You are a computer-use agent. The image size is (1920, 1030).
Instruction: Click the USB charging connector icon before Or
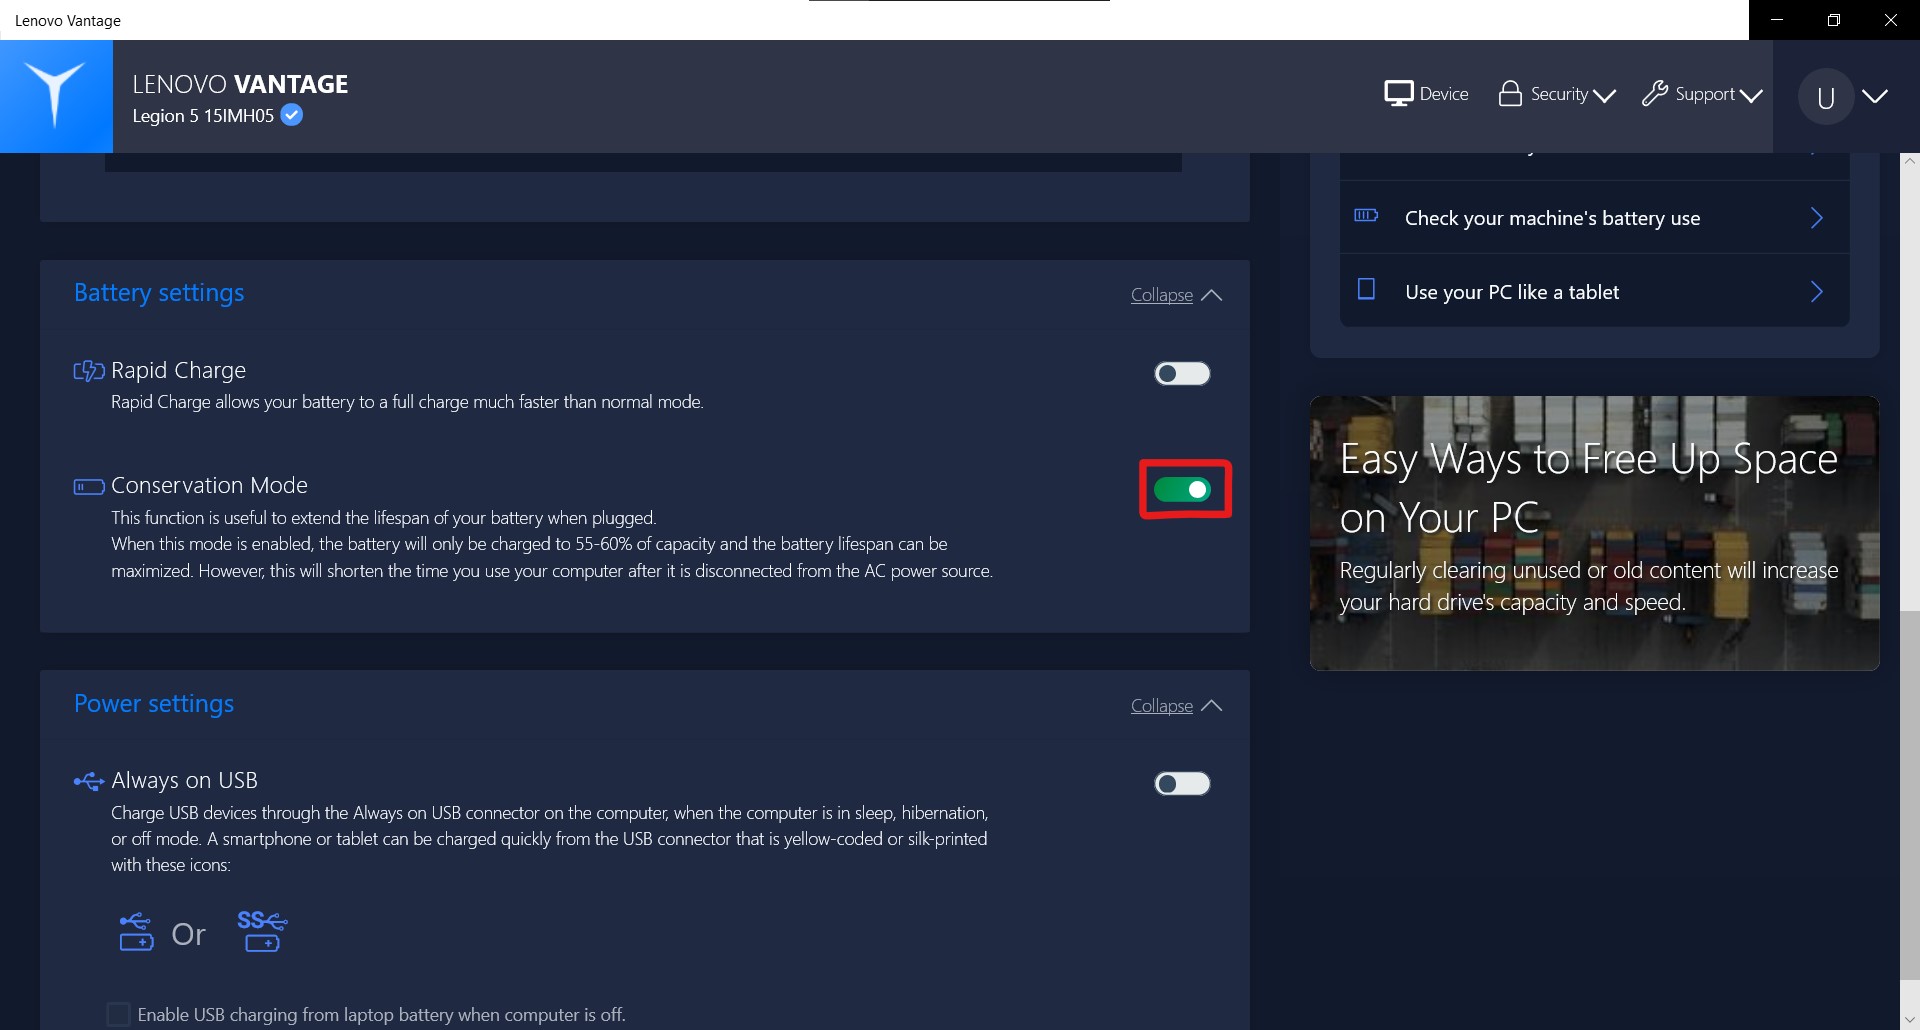coord(136,932)
